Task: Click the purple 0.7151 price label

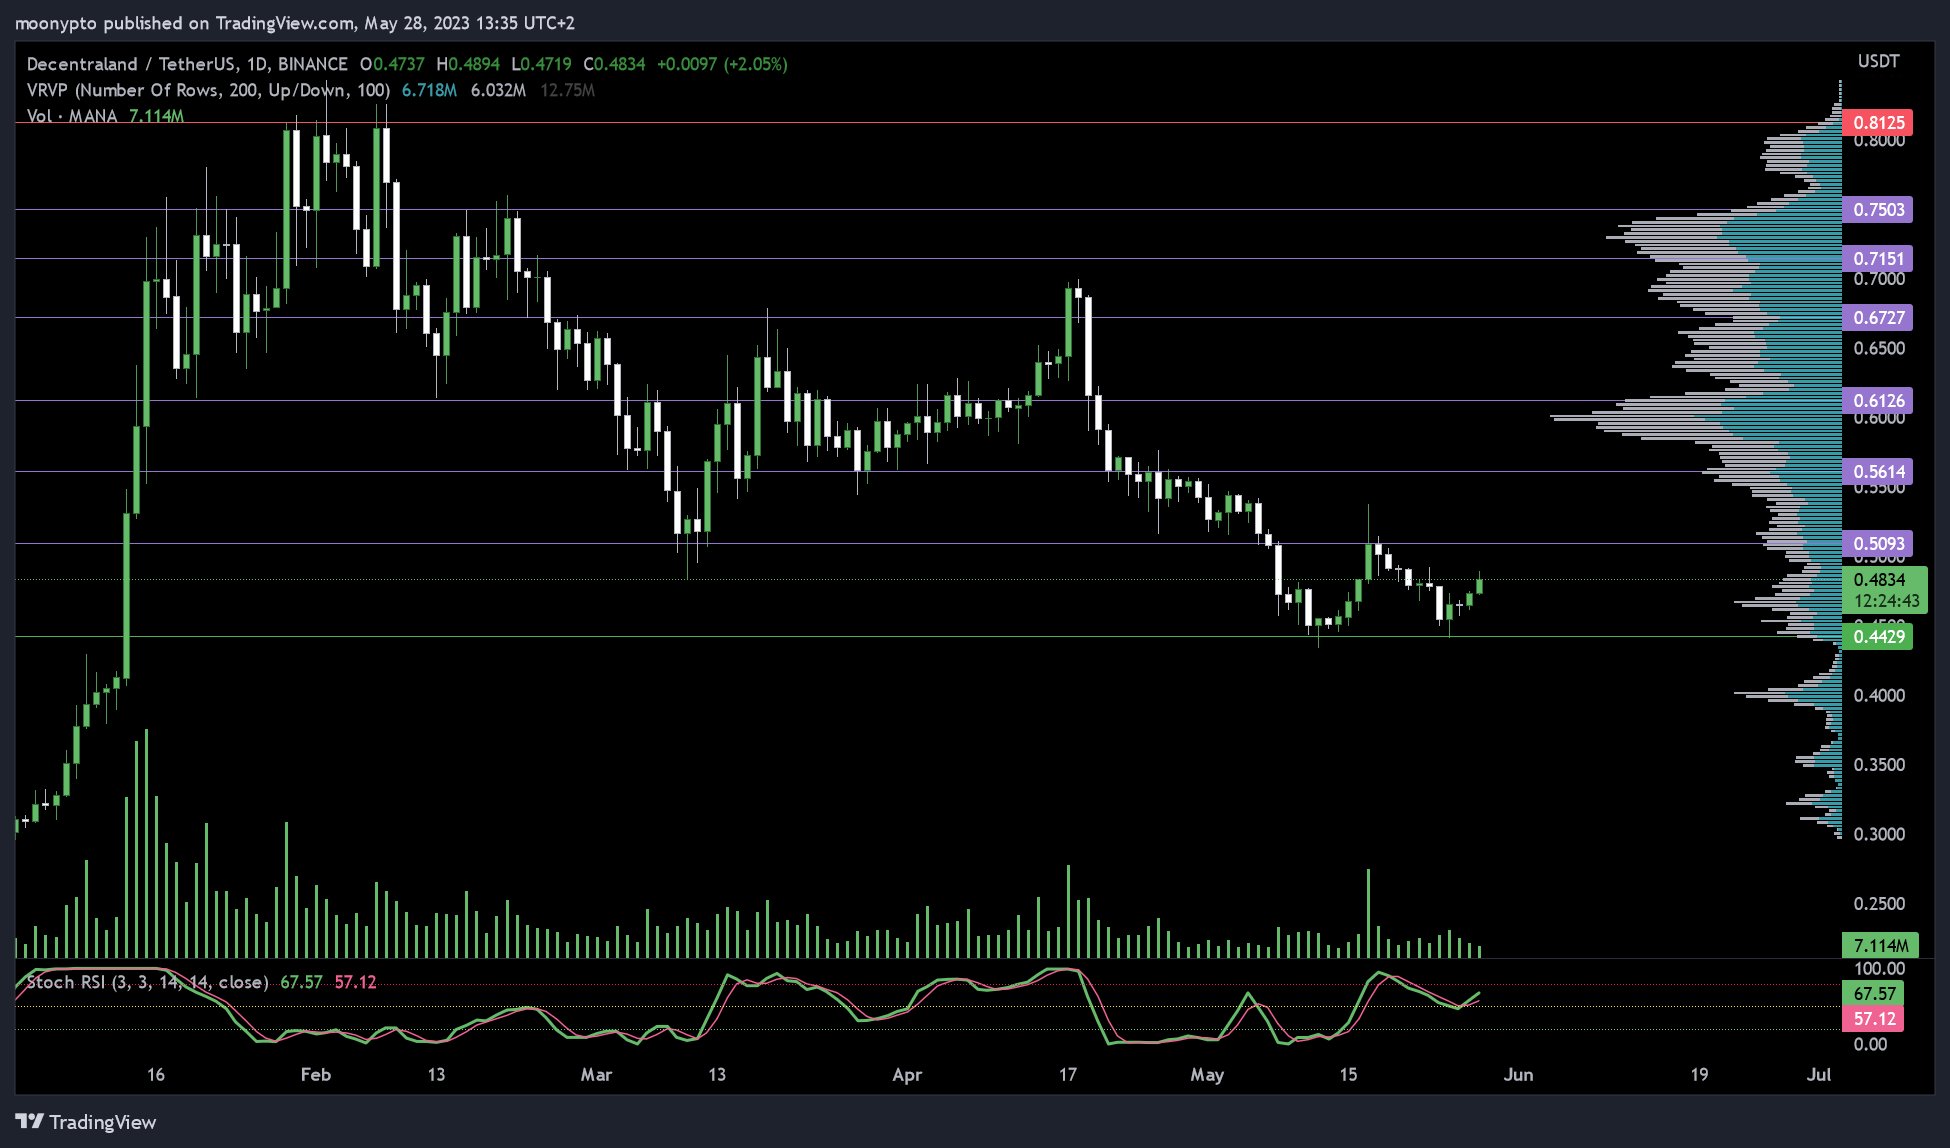Action: (x=1878, y=258)
